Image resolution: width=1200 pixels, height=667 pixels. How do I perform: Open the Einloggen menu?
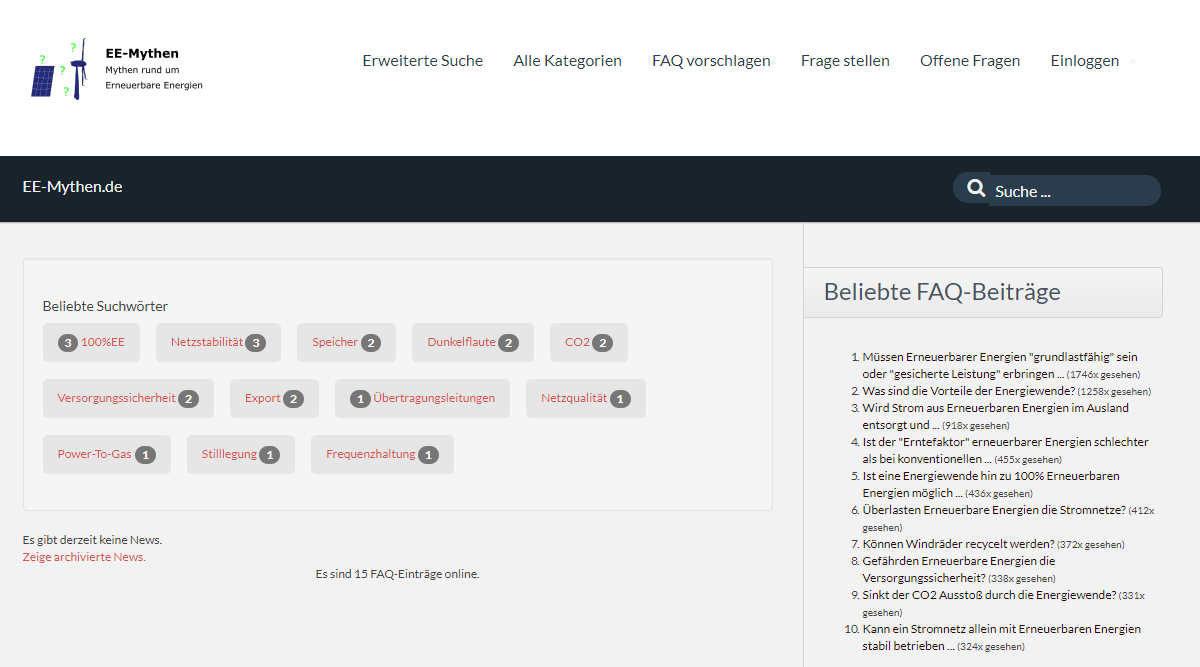coord(1085,61)
